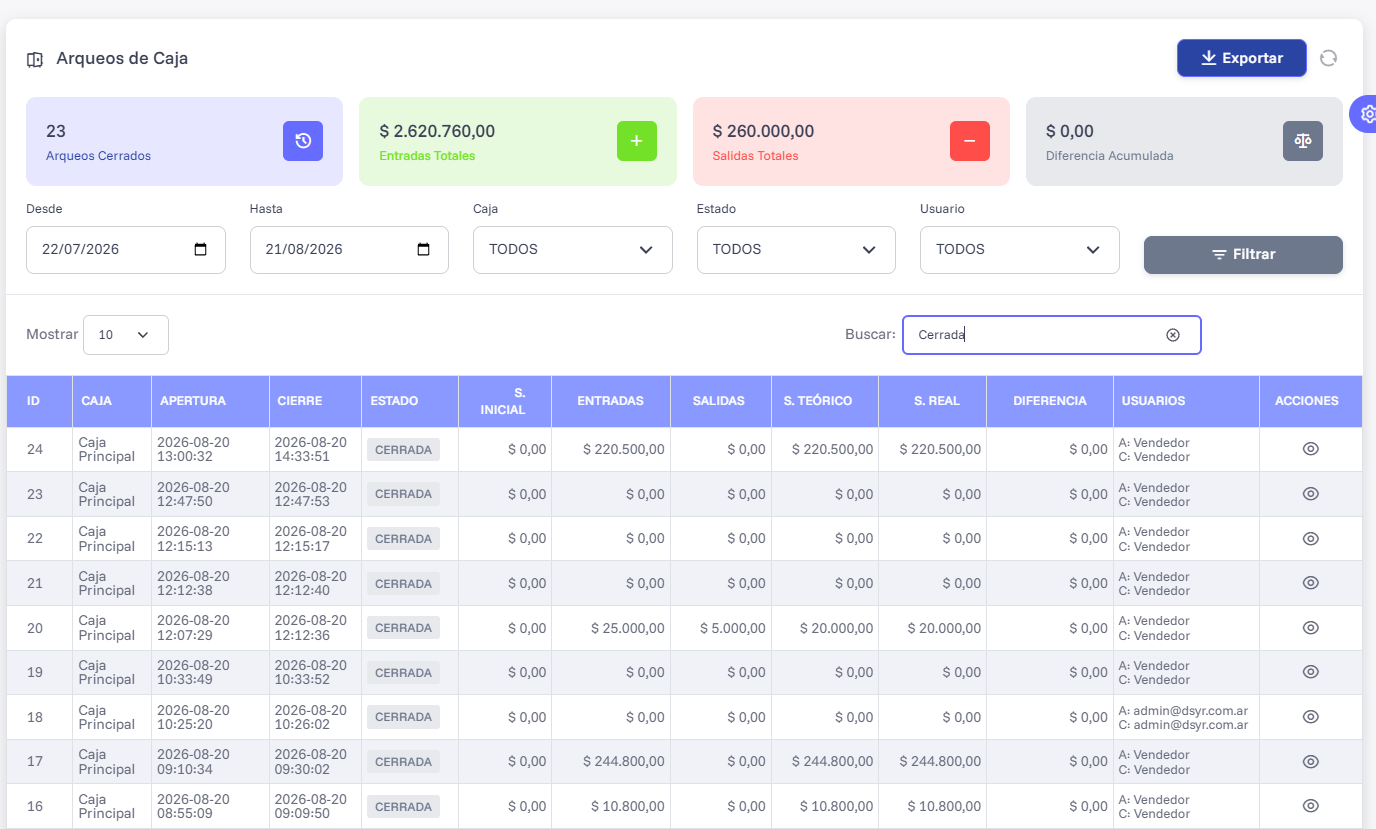
Task: Click the Arqueos de Caja title icon
Action: 35,59
